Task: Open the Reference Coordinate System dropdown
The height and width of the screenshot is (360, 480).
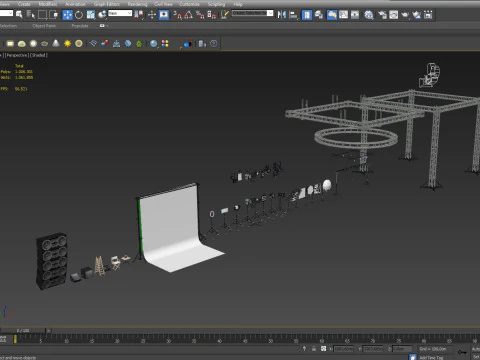Action: click(120, 13)
